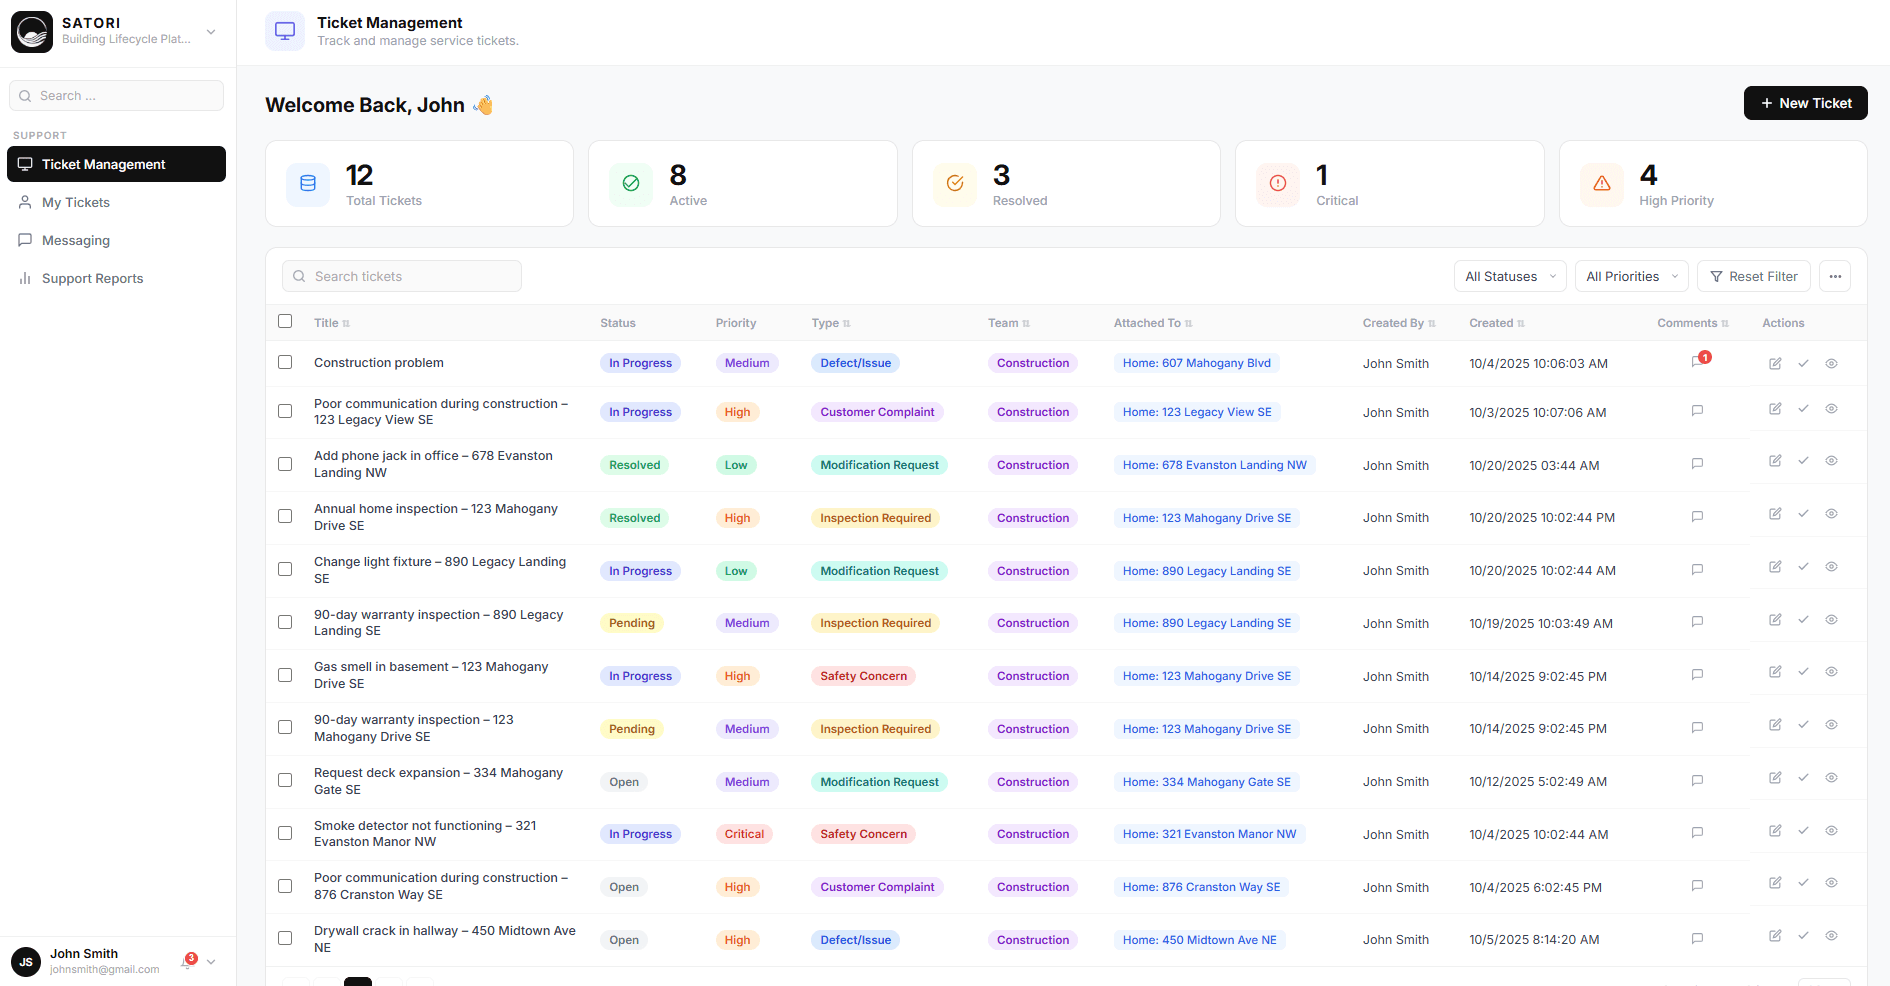Click the Critical alert icon

click(x=1278, y=184)
